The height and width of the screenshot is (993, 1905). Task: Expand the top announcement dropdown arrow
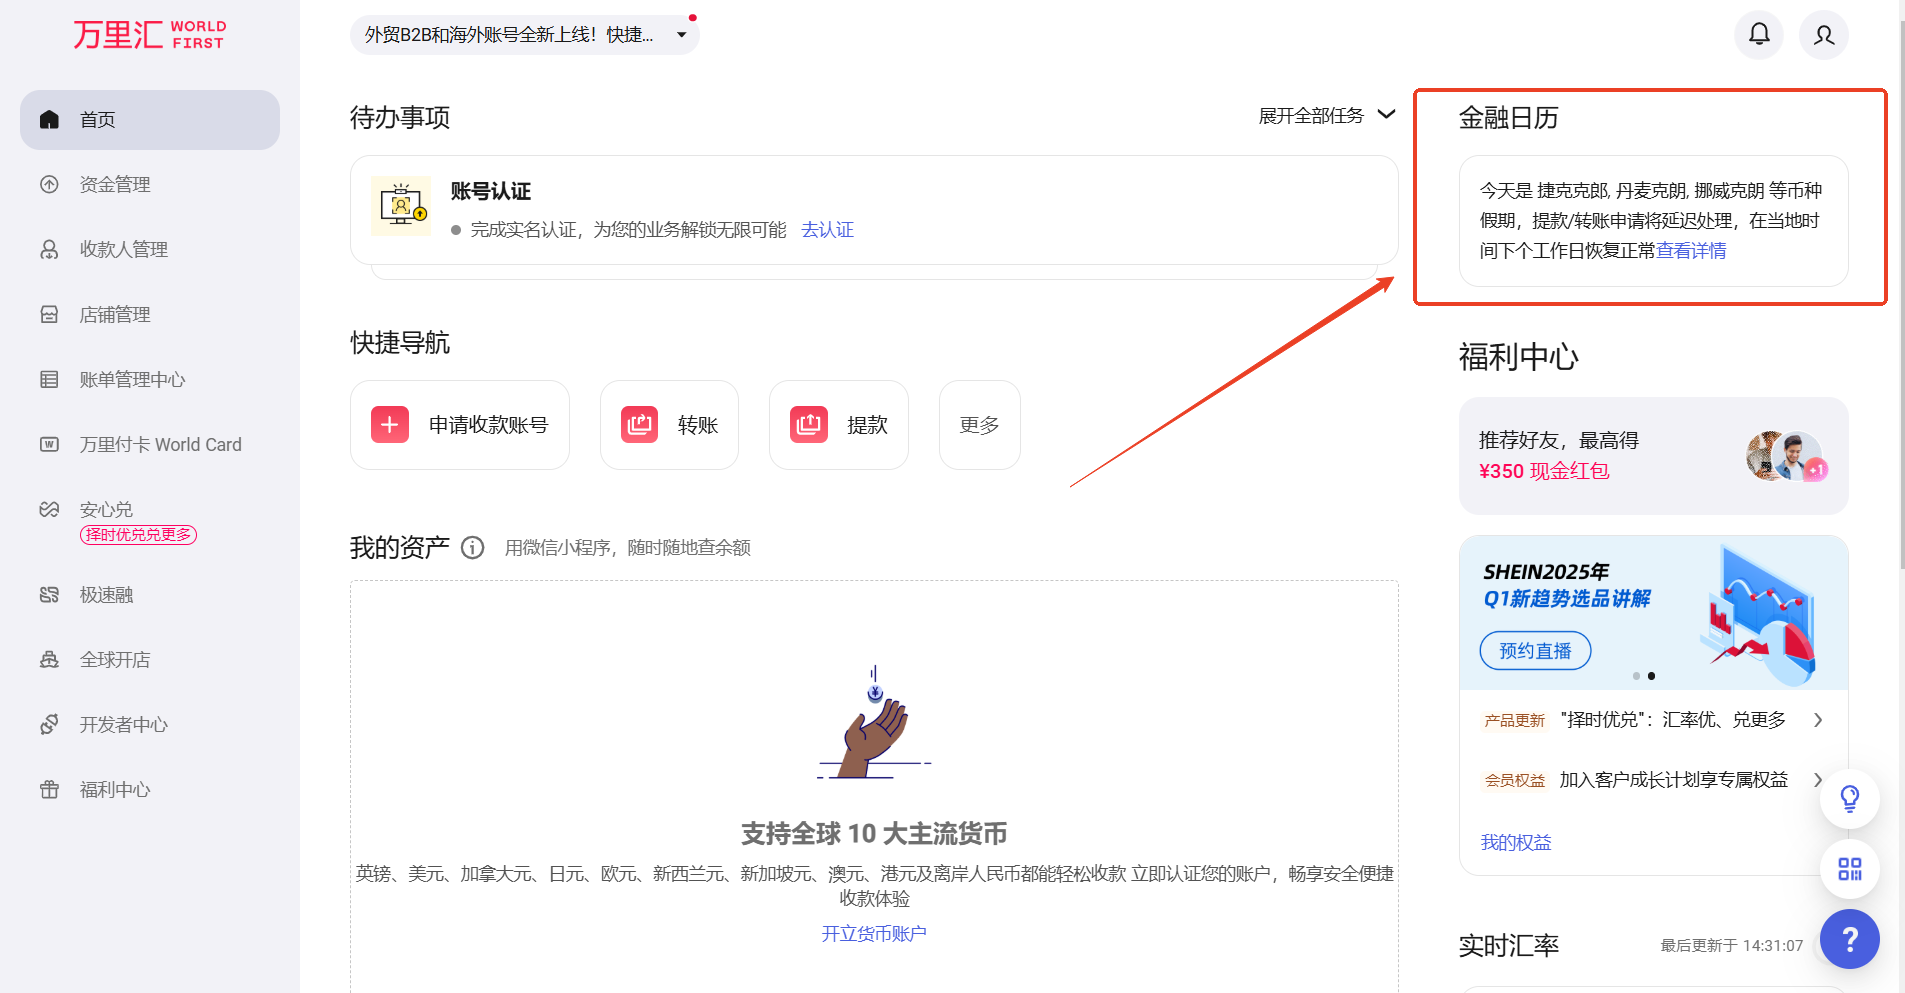click(682, 35)
